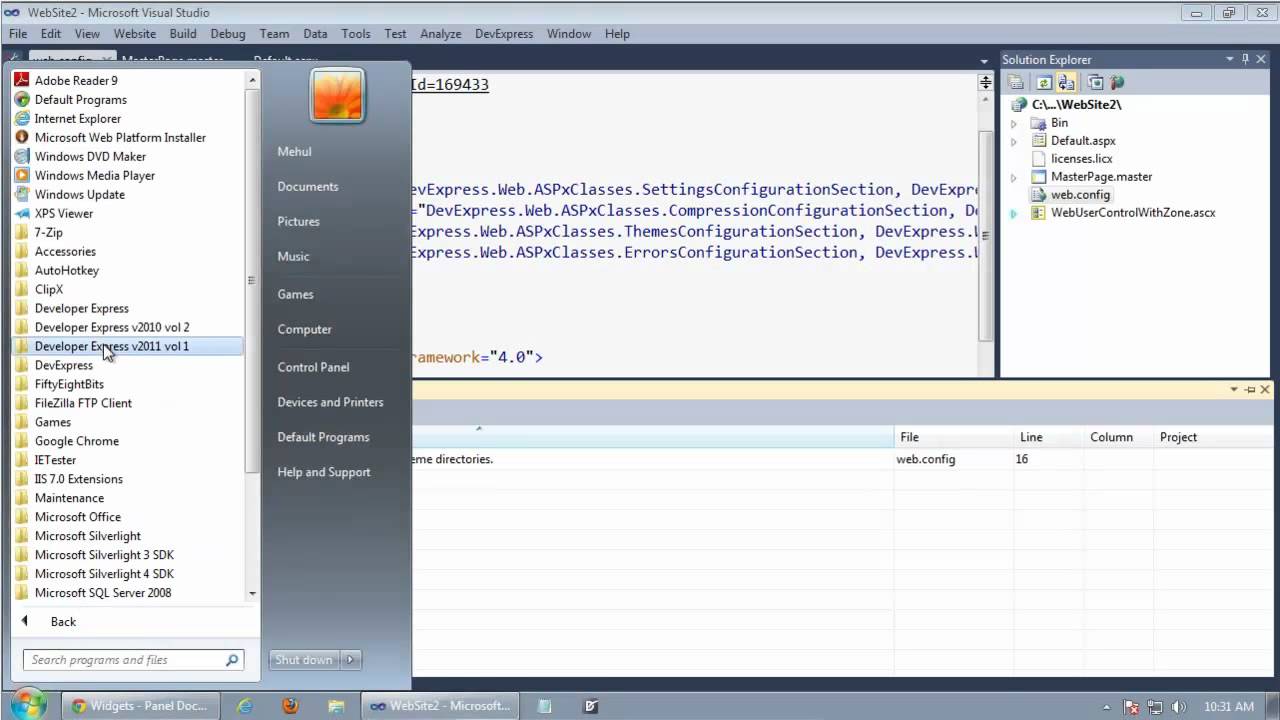Expand the WebUserControlWithZone.ascx node
The image size is (1280, 720).
coord(1013,213)
